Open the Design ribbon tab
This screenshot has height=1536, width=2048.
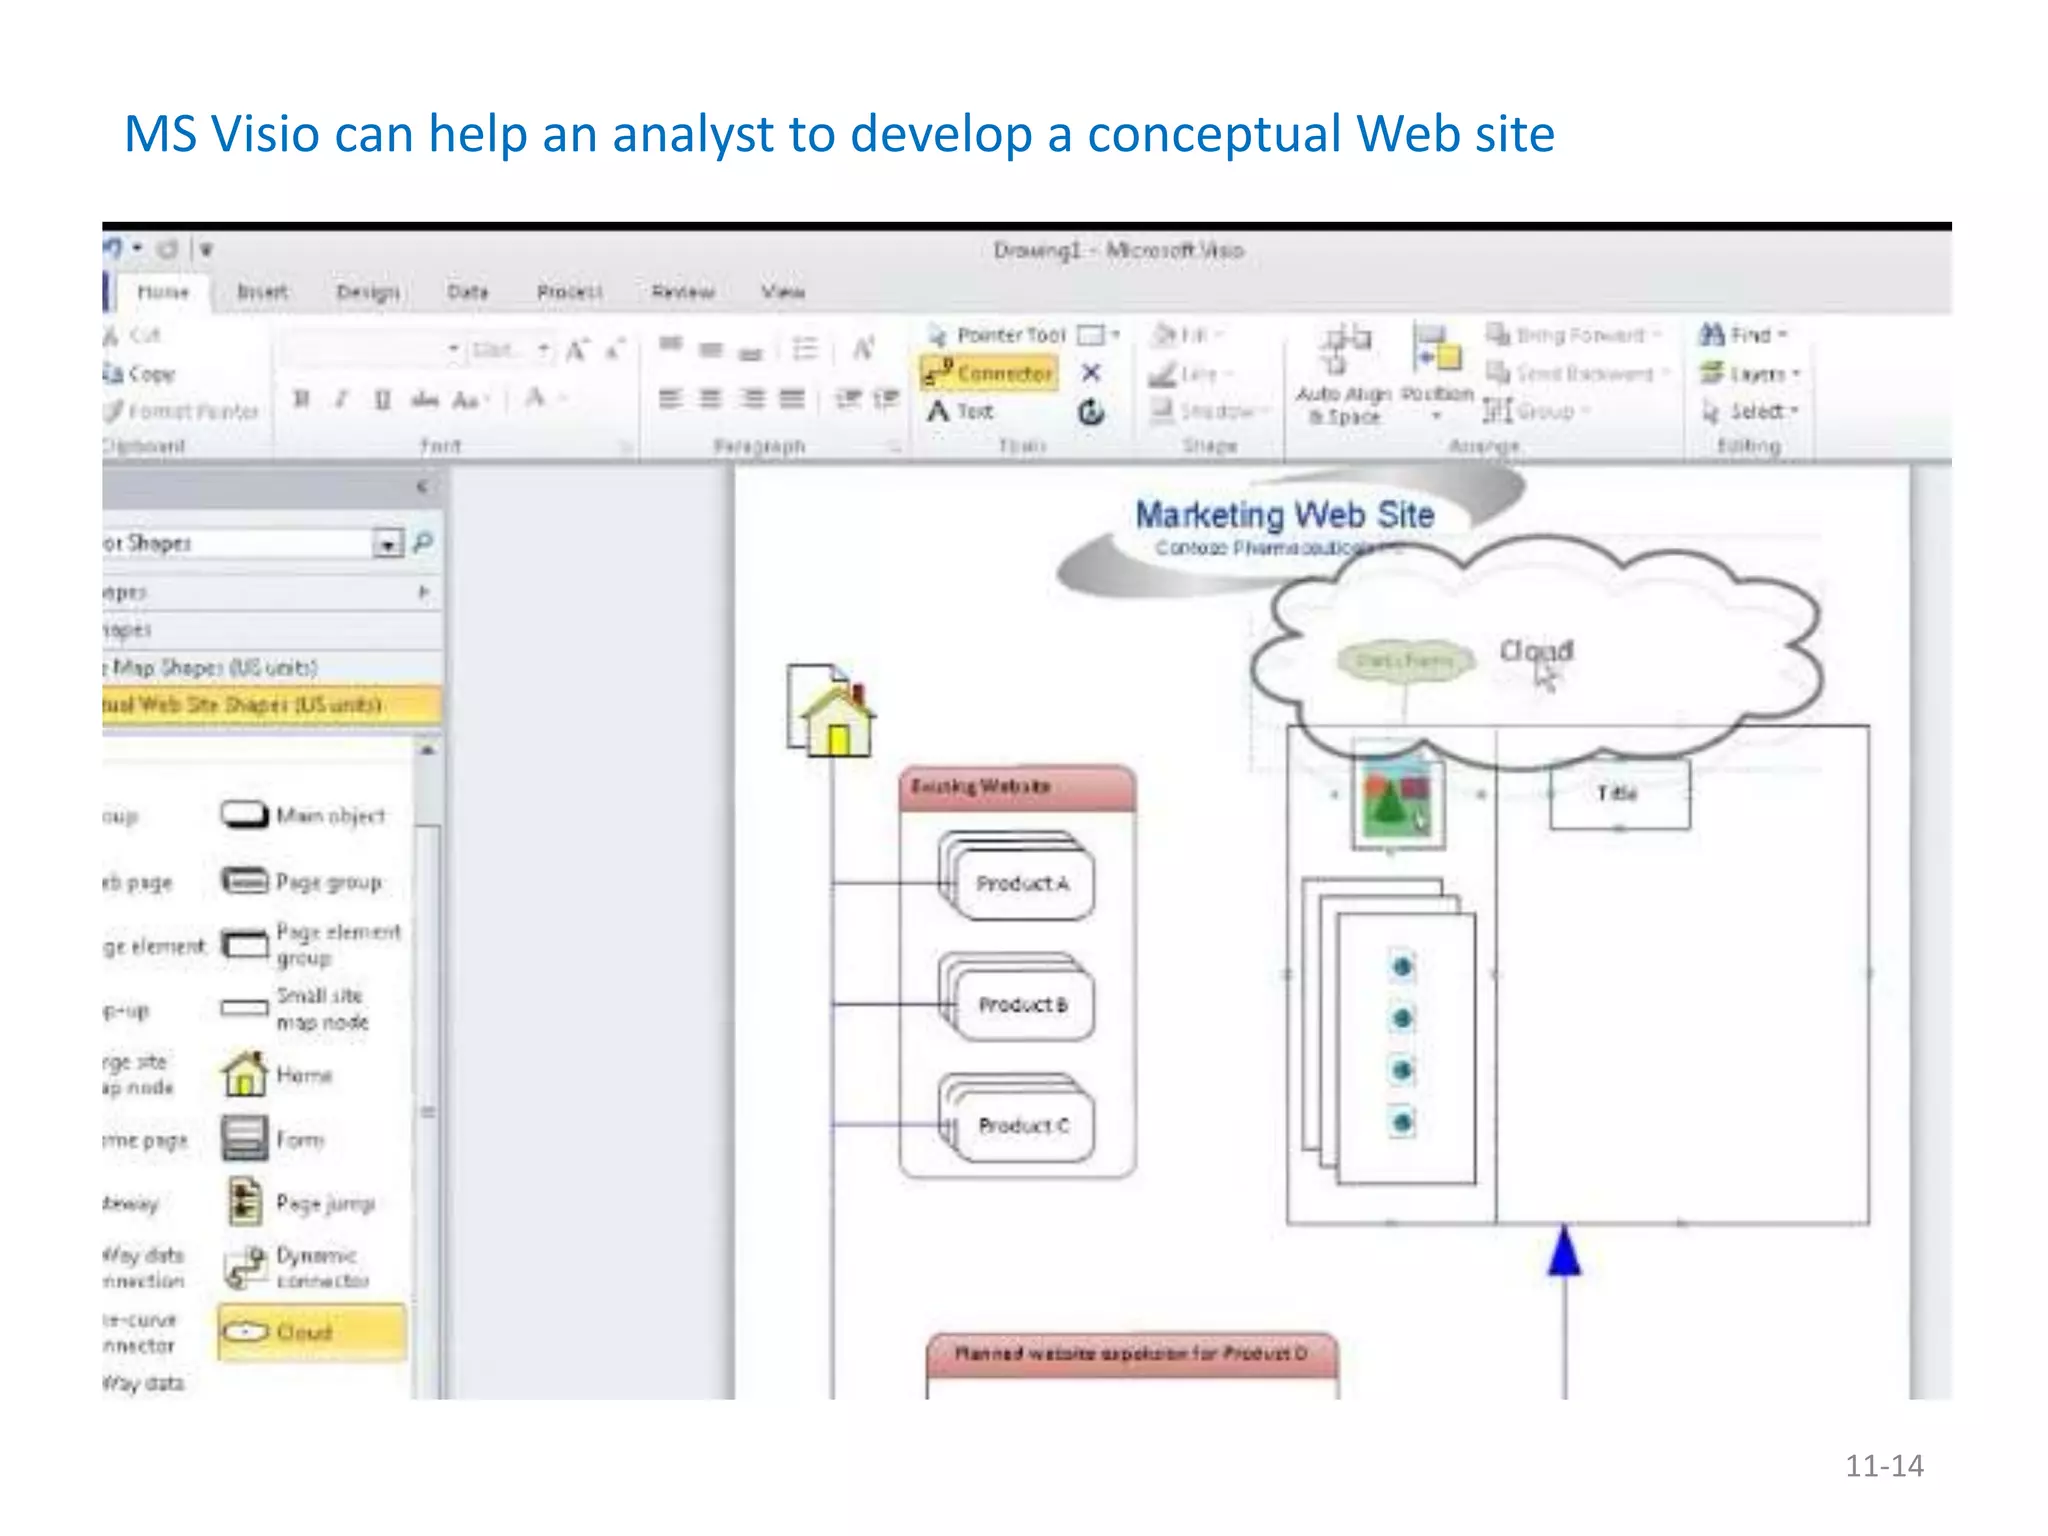[x=368, y=291]
